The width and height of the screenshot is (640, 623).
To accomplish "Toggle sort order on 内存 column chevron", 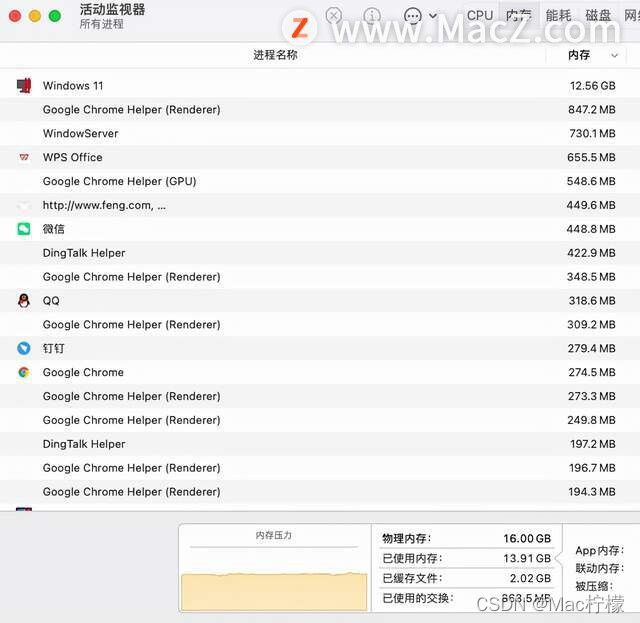I will pyautogui.click(x=614, y=55).
